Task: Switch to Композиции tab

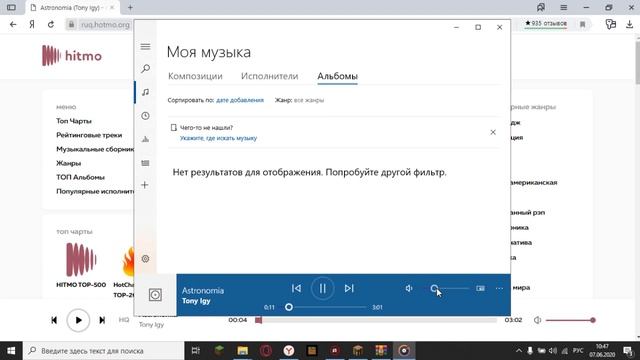Action: 195,76
